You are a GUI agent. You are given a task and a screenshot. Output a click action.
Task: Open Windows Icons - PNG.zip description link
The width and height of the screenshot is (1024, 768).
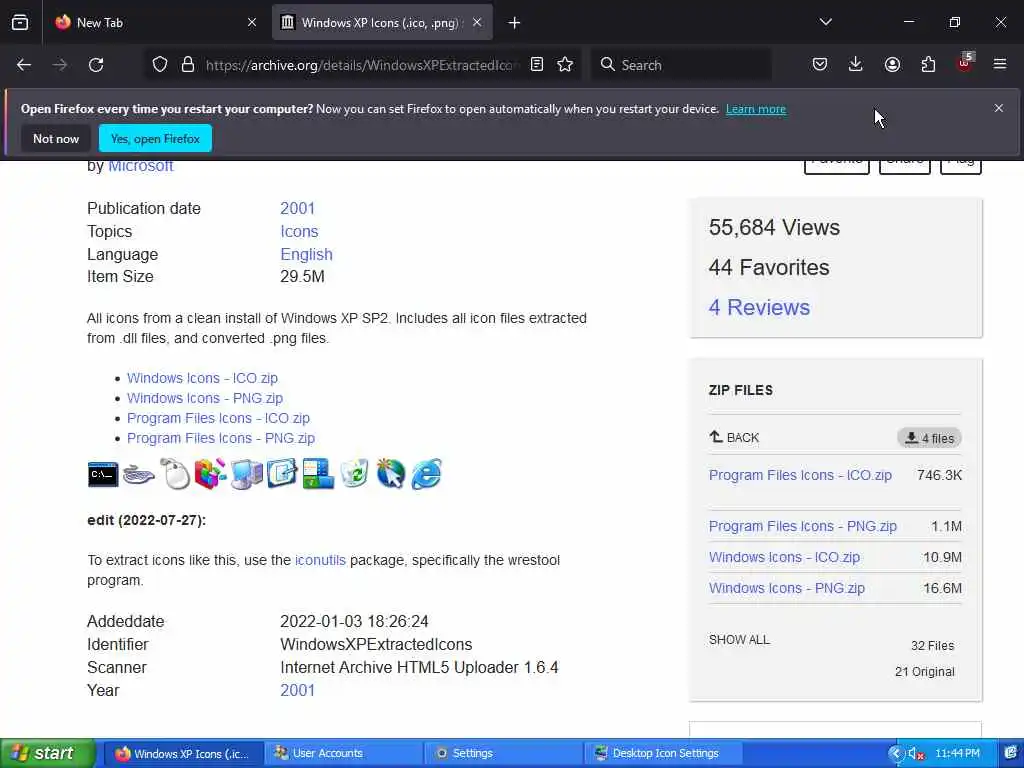pyautogui.click(x=205, y=398)
